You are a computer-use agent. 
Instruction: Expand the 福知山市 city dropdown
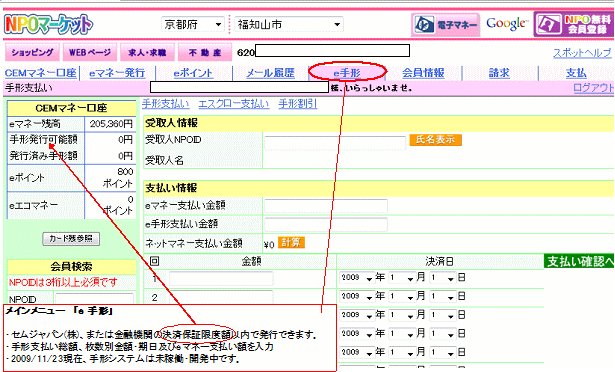click(x=289, y=25)
